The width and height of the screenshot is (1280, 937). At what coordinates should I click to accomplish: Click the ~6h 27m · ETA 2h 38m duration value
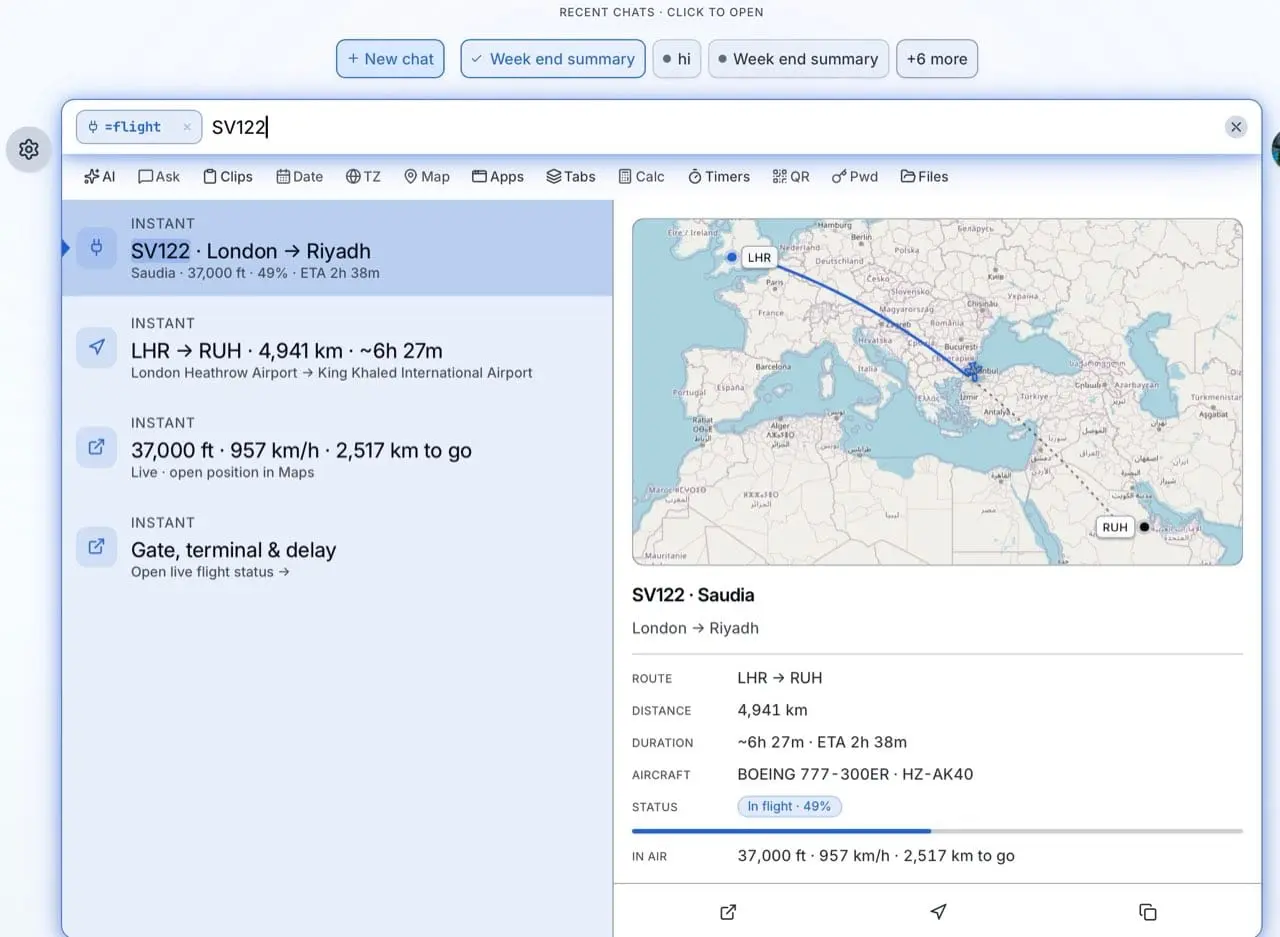[x=822, y=742]
